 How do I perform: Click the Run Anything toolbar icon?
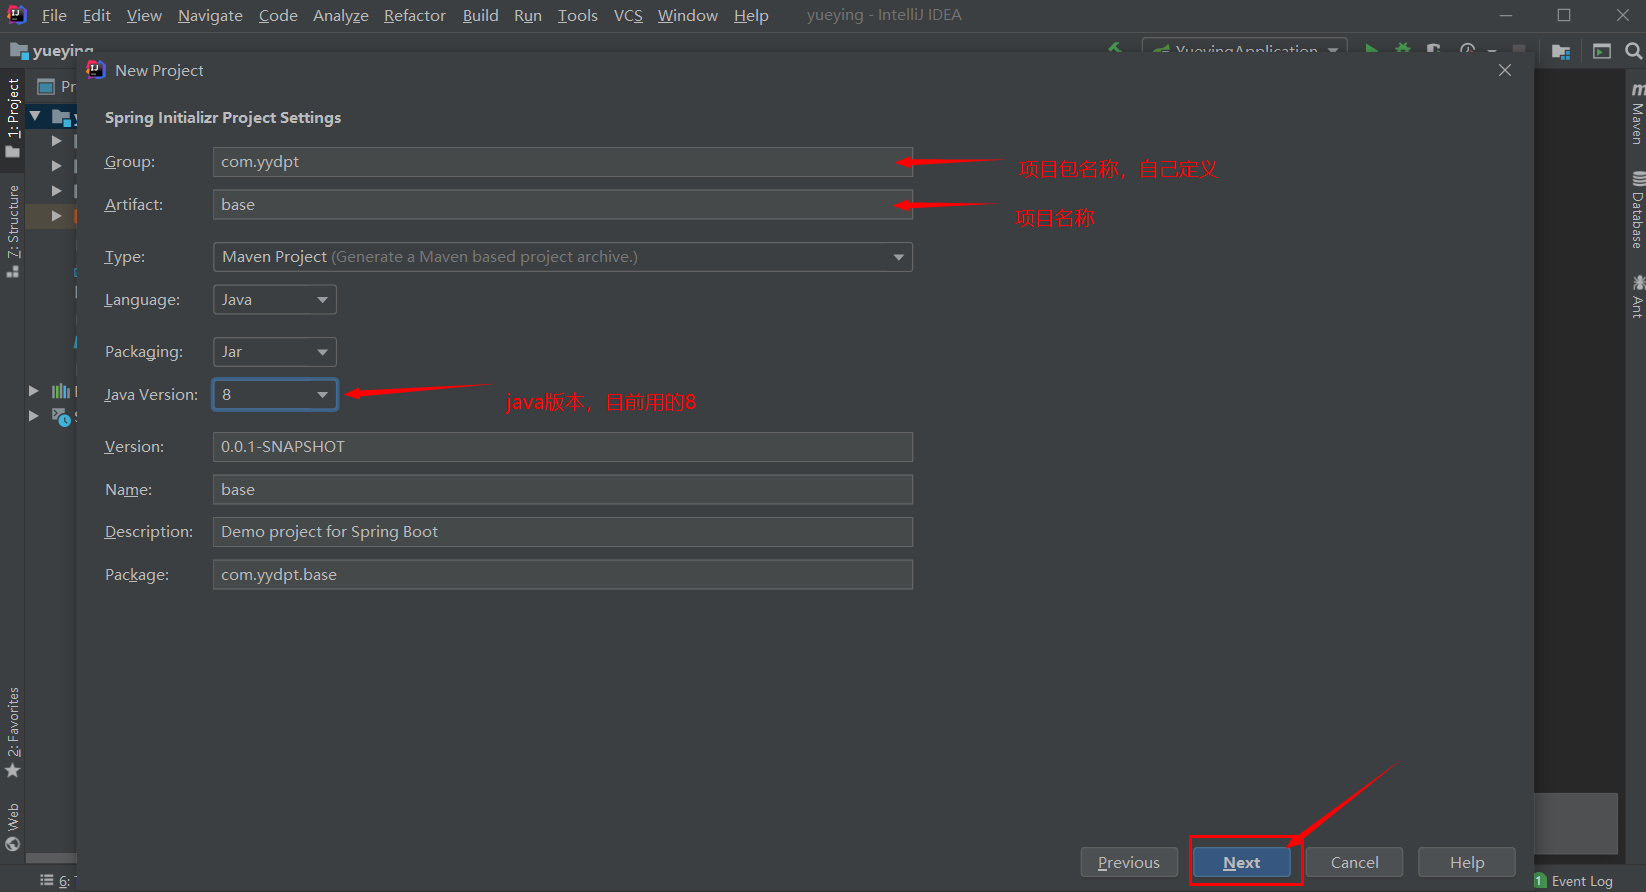(1602, 51)
